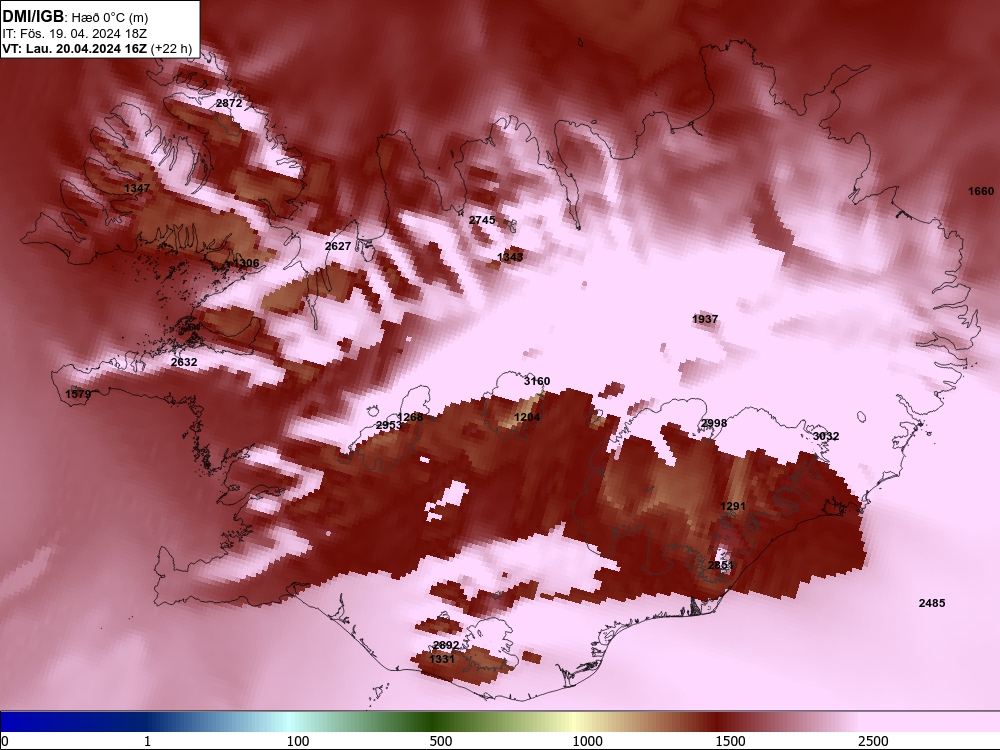1000x750 pixels.
Task: Click the map value 1306
Action: tap(246, 263)
